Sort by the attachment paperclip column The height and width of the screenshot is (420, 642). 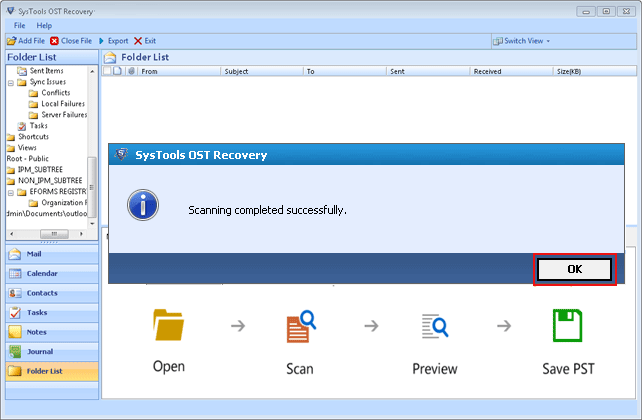click(x=131, y=71)
